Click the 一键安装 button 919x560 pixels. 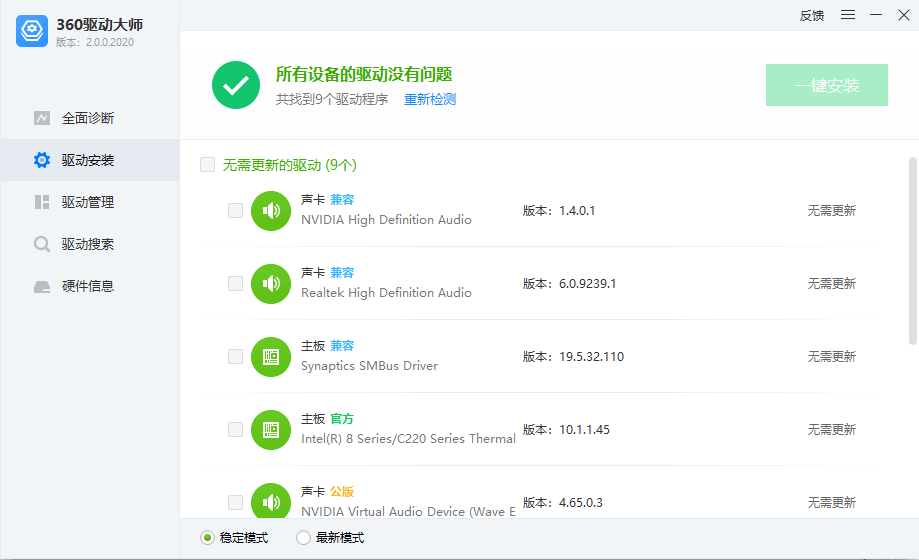tap(826, 85)
